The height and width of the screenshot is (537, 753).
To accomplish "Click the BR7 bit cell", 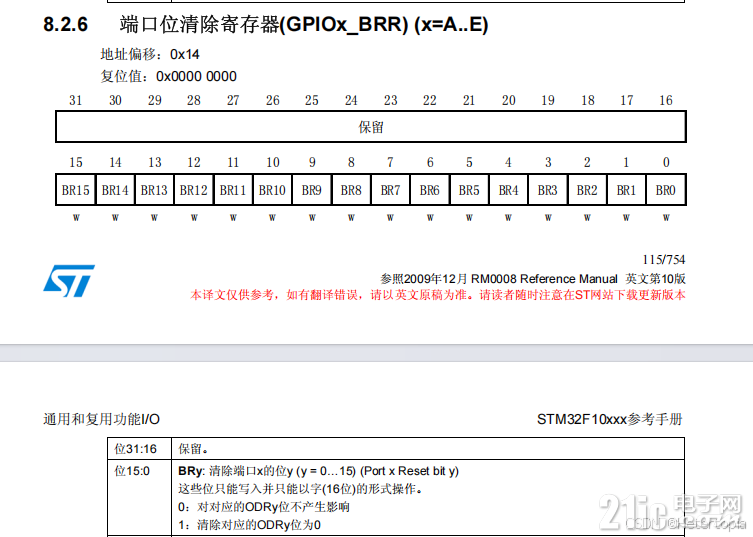I will click(x=390, y=190).
